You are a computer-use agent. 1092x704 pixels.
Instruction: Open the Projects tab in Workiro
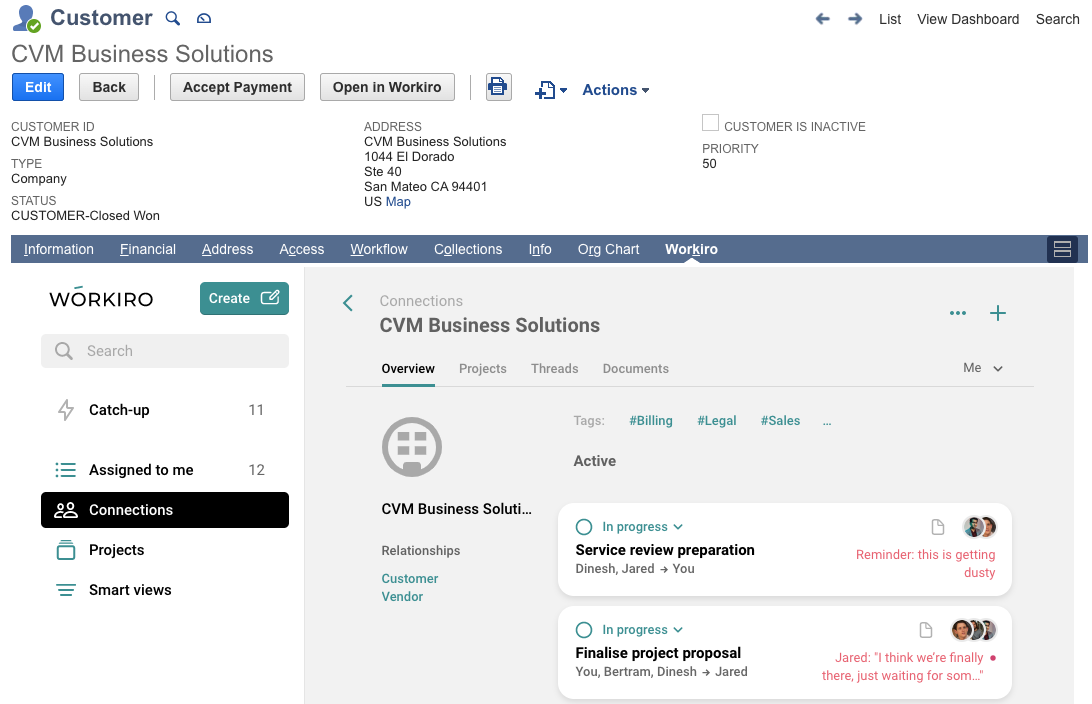tap(482, 368)
